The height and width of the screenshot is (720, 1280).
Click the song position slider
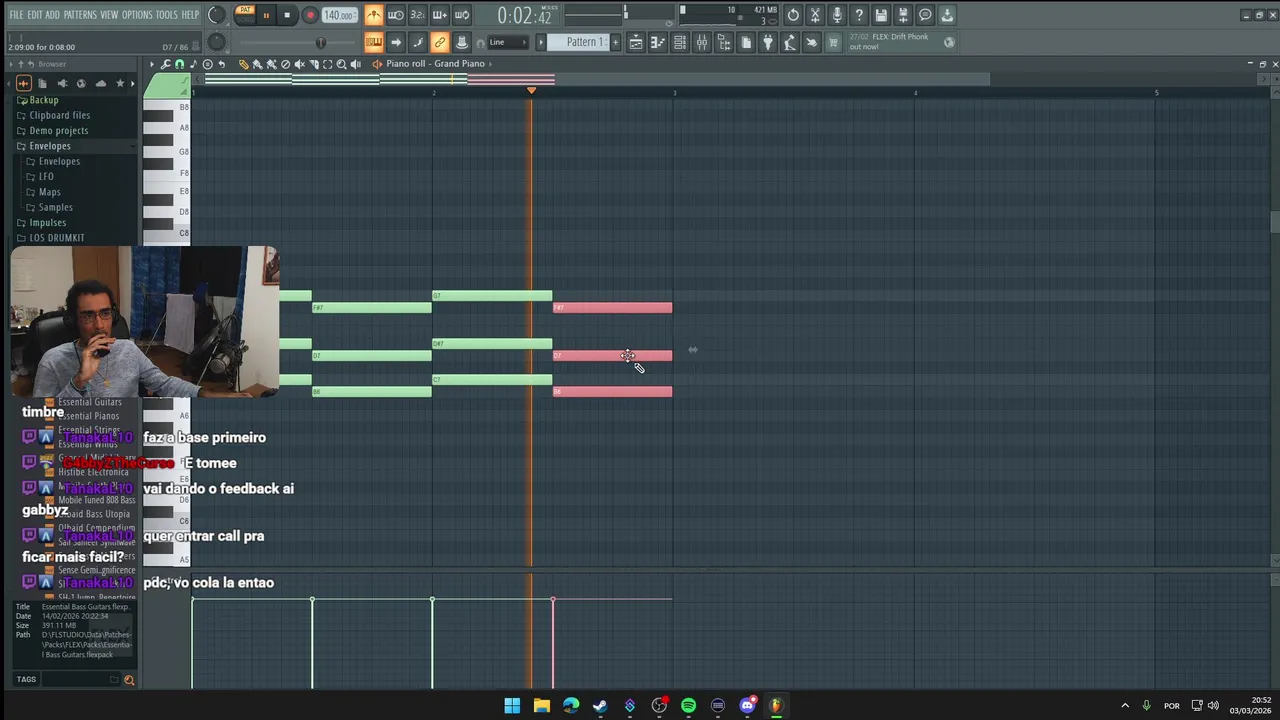(x=297, y=42)
